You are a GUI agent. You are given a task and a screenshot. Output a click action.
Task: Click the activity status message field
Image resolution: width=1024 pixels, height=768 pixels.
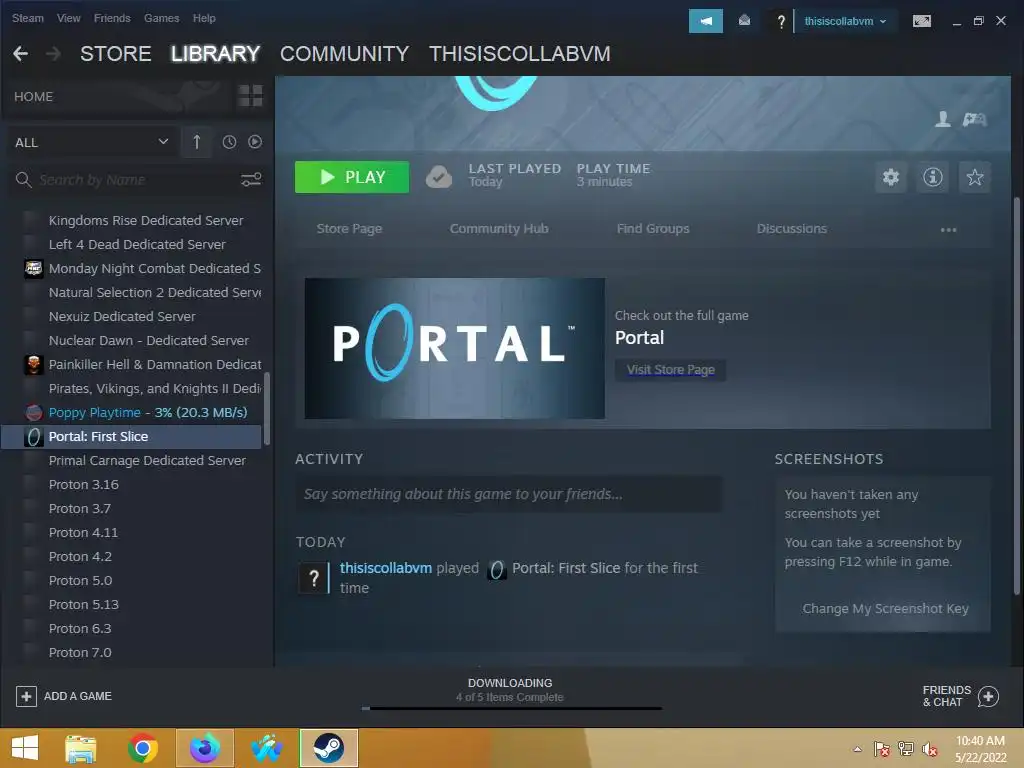click(509, 494)
